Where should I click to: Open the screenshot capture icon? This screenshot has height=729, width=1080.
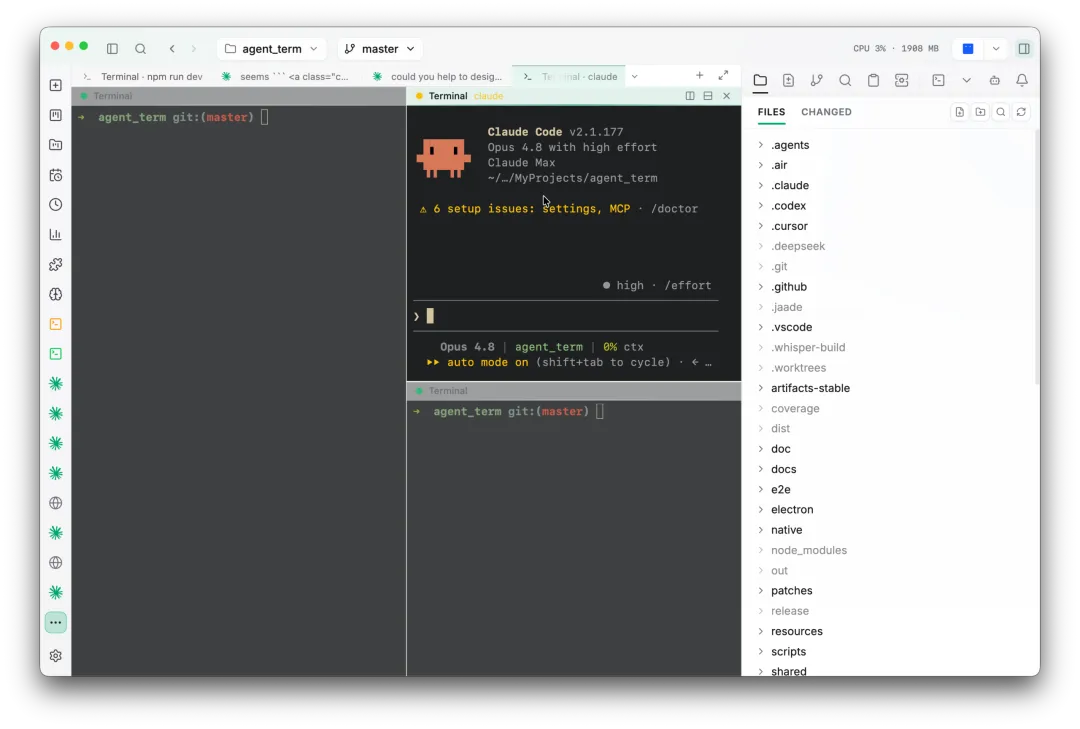click(901, 81)
